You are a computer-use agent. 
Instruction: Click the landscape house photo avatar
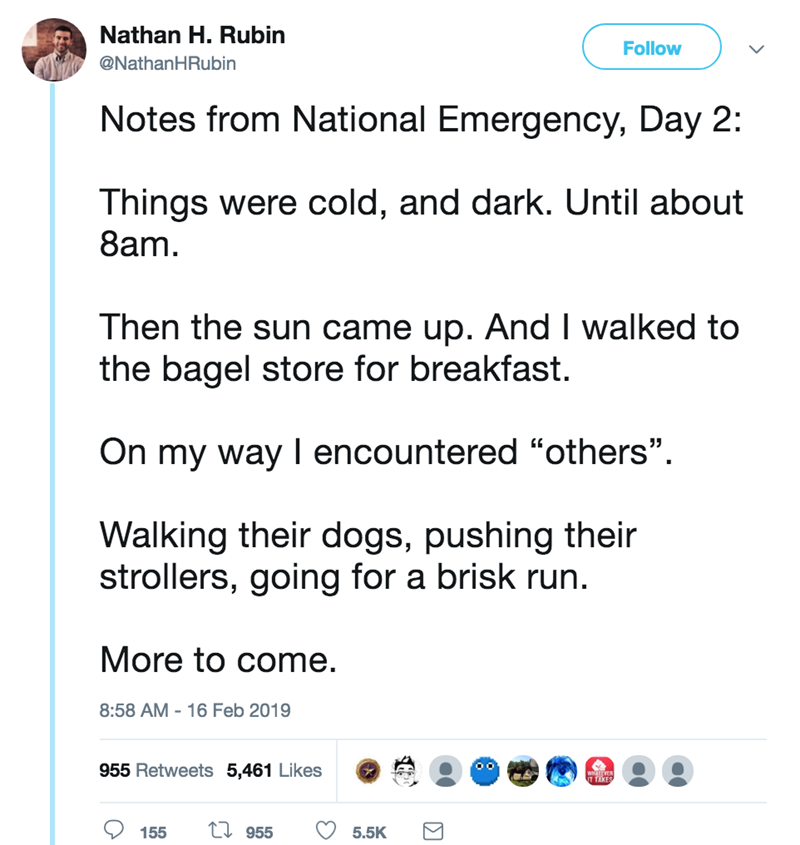(x=521, y=771)
